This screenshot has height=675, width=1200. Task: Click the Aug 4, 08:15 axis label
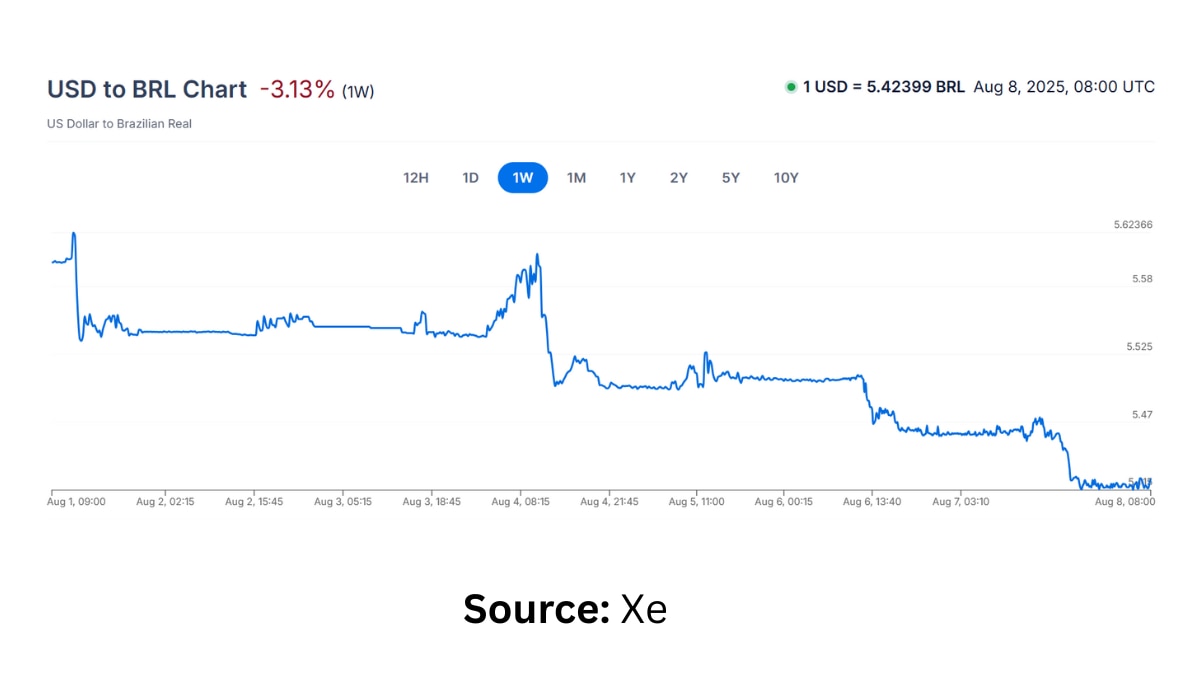(x=520, y=501)
